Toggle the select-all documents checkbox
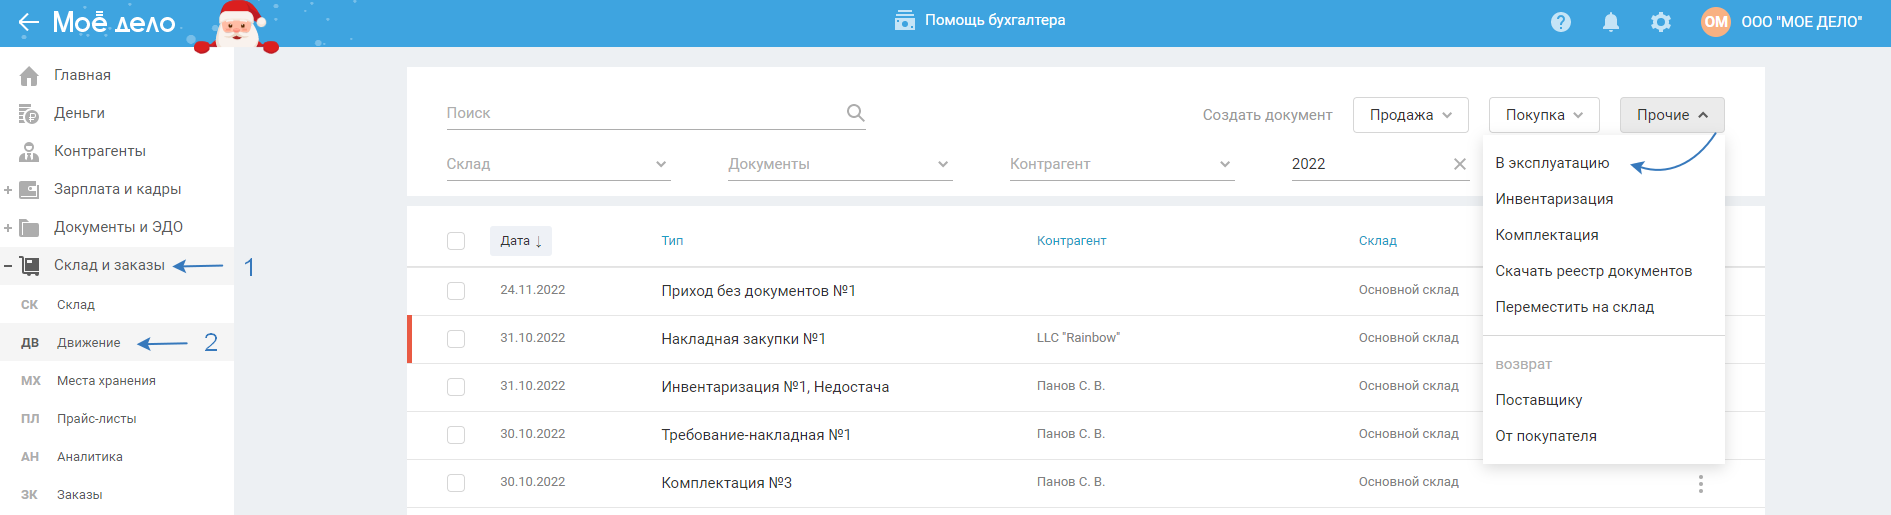The width and height of the screenshot is (1891, 515). (x=456, y=241)
